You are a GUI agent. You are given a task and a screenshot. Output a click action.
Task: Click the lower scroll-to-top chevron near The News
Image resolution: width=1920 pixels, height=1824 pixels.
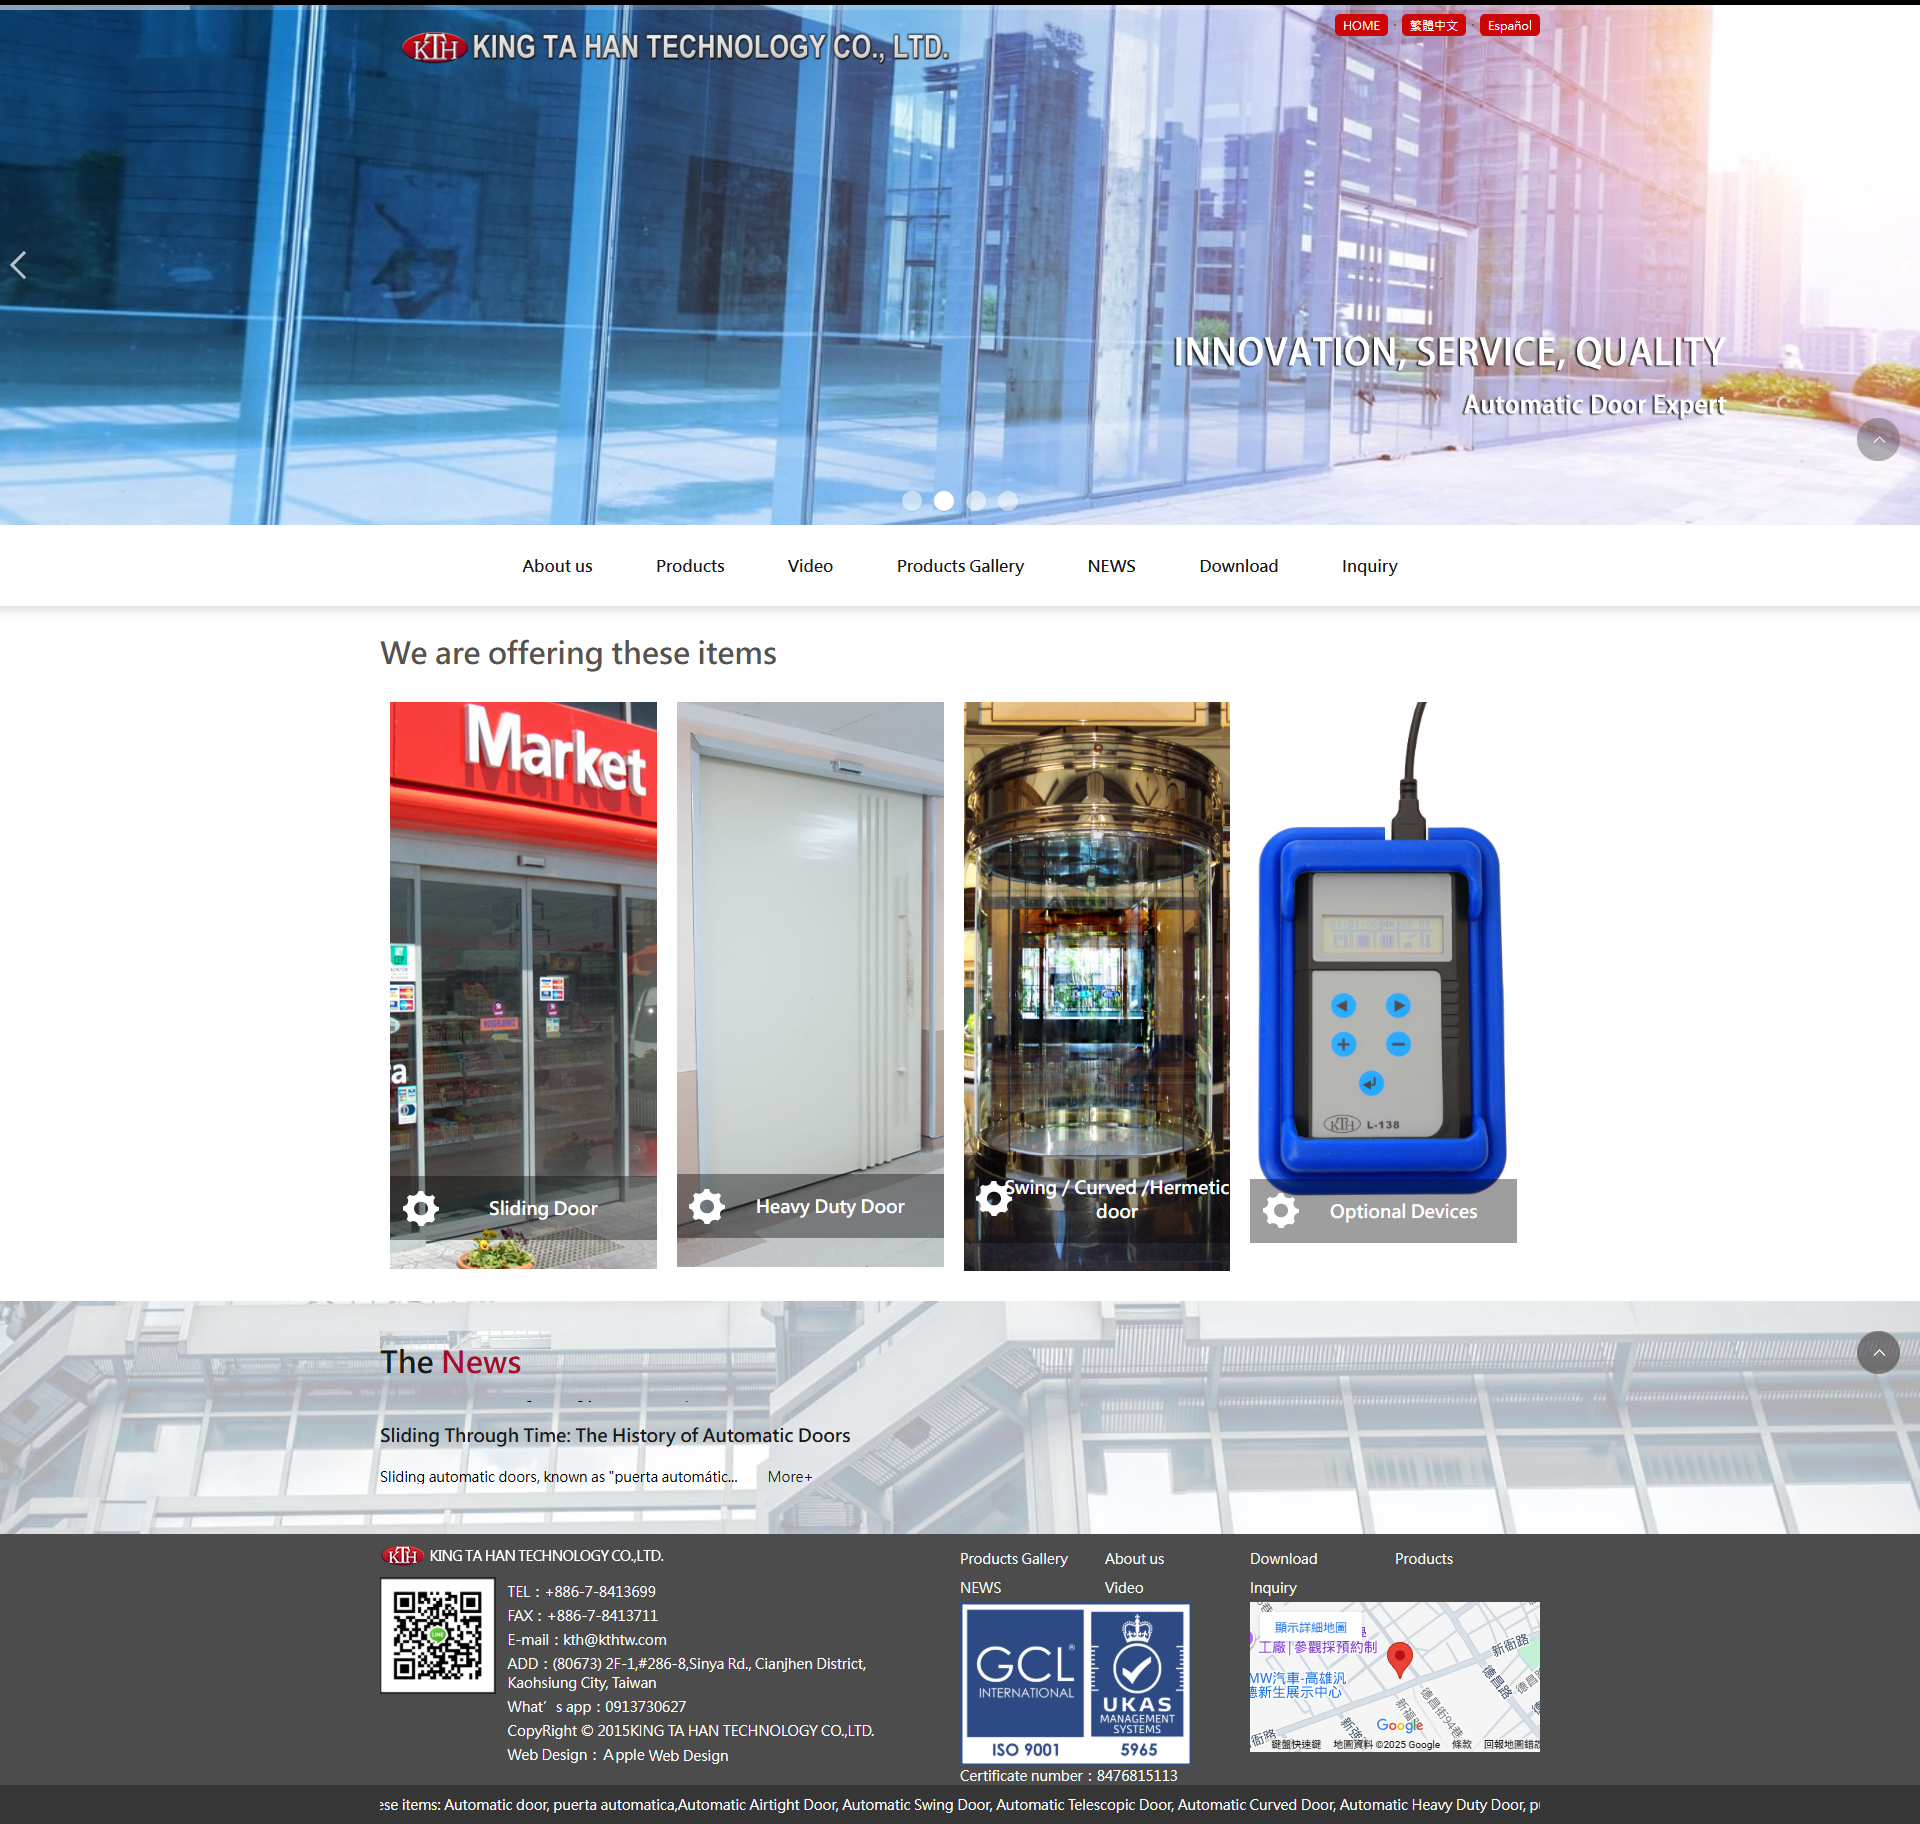(x=1878, y=1353)
